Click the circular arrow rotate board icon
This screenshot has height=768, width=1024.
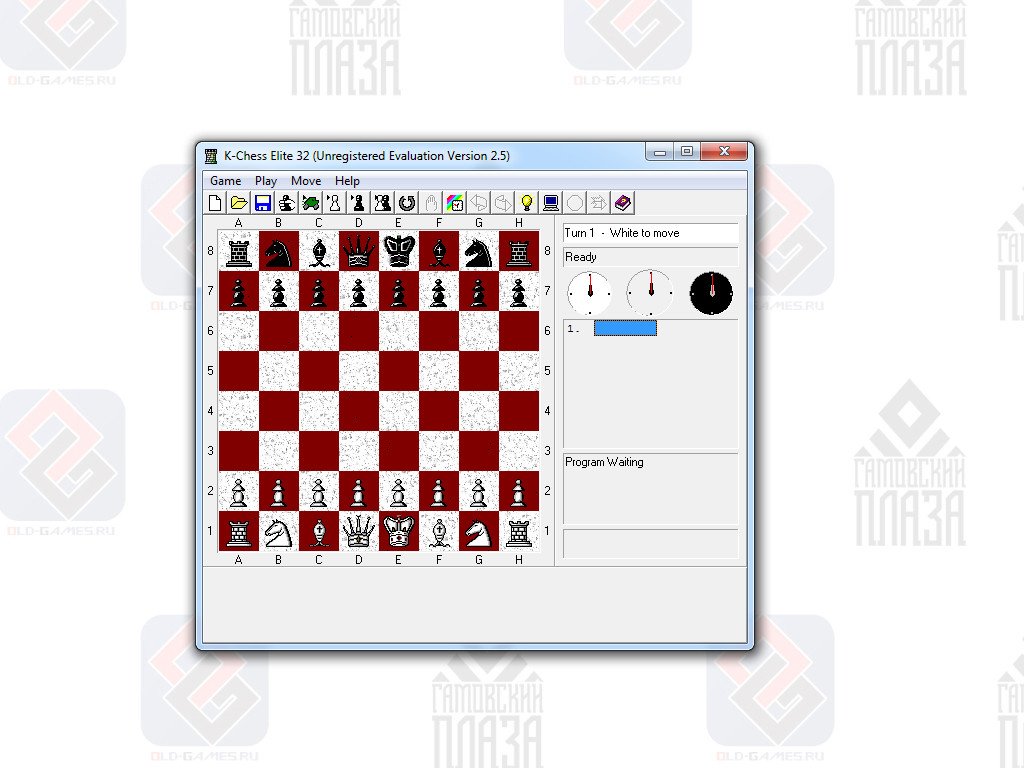[x=407, y=203]
